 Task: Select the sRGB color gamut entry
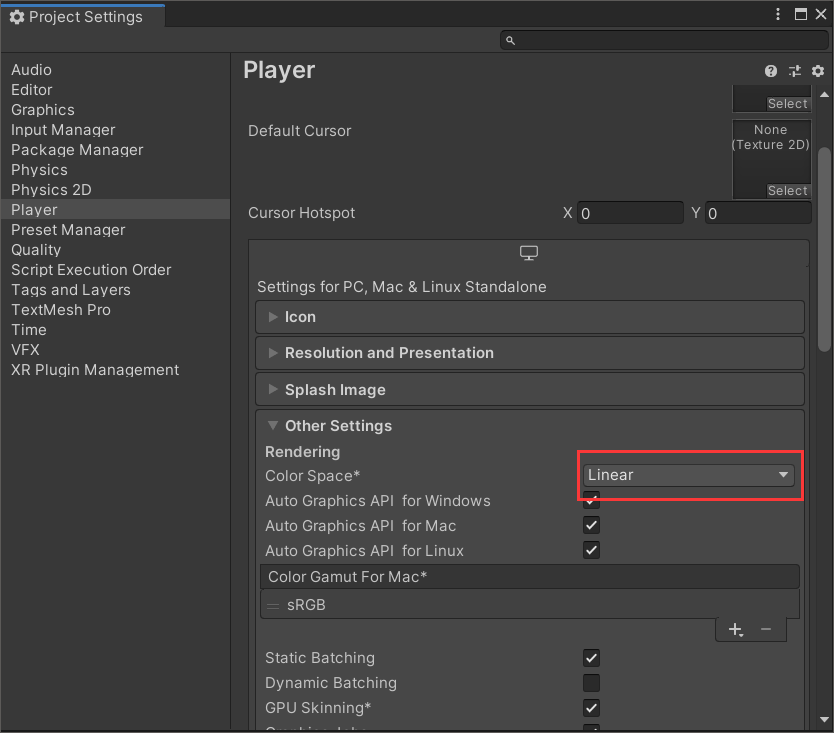tap(530, 605)
